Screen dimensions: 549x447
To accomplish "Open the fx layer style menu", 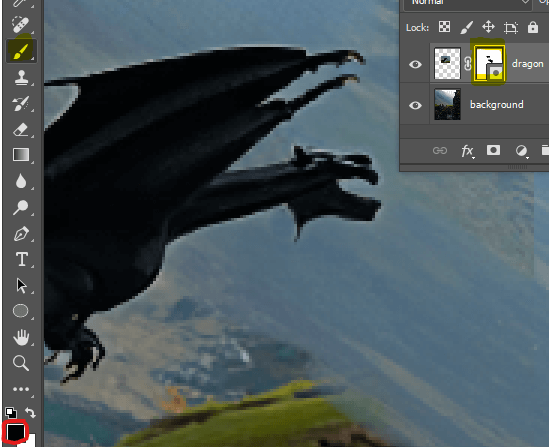I will [467, 151].
